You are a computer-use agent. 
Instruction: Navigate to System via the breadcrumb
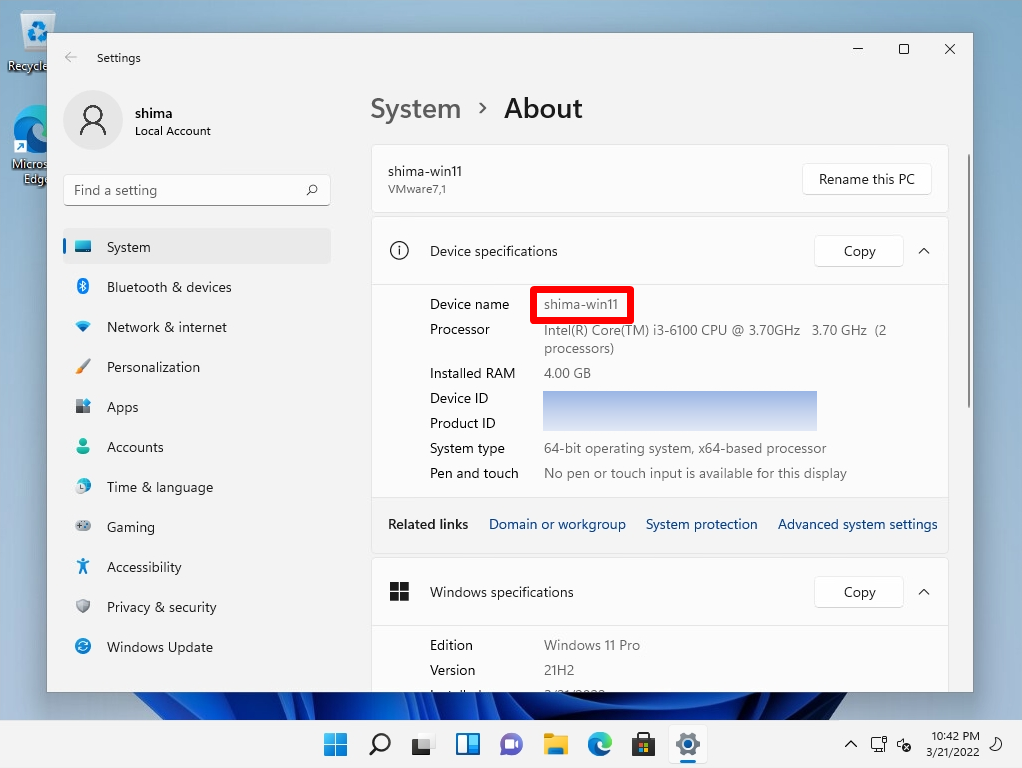415,108
